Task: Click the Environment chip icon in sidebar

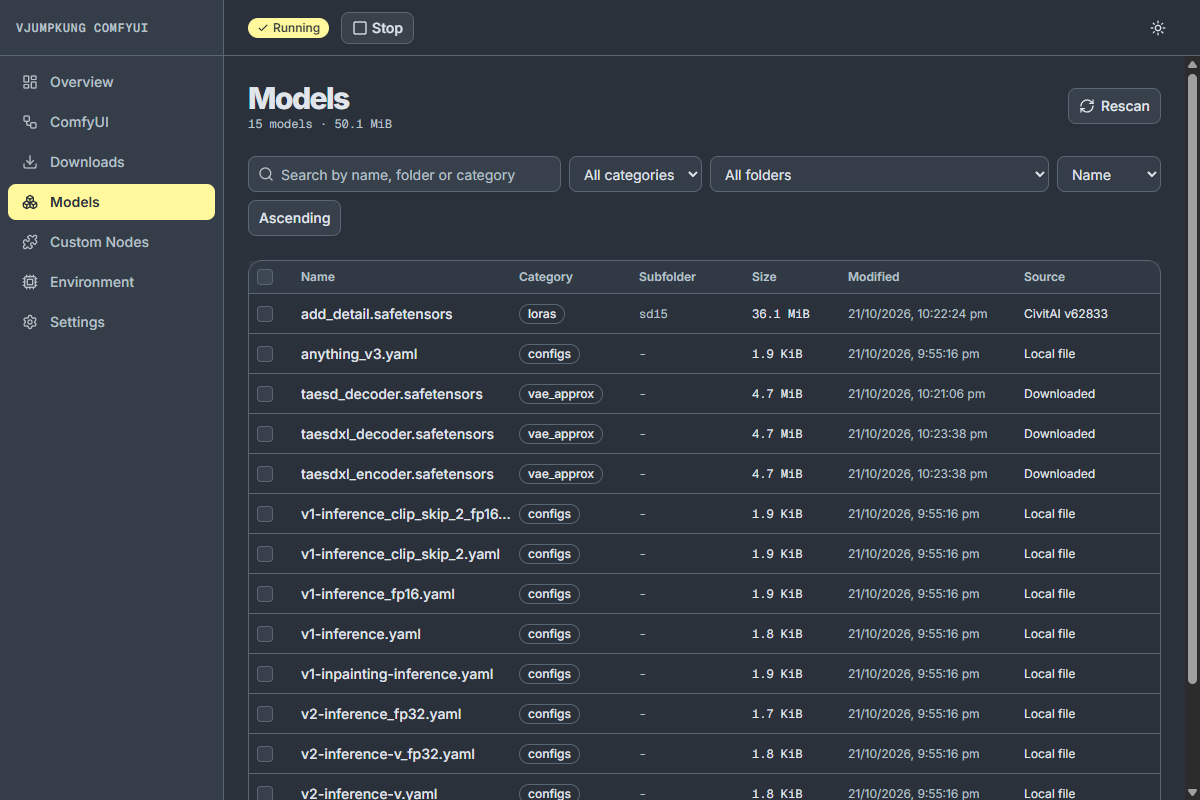Action: click(x=30, y=282)
